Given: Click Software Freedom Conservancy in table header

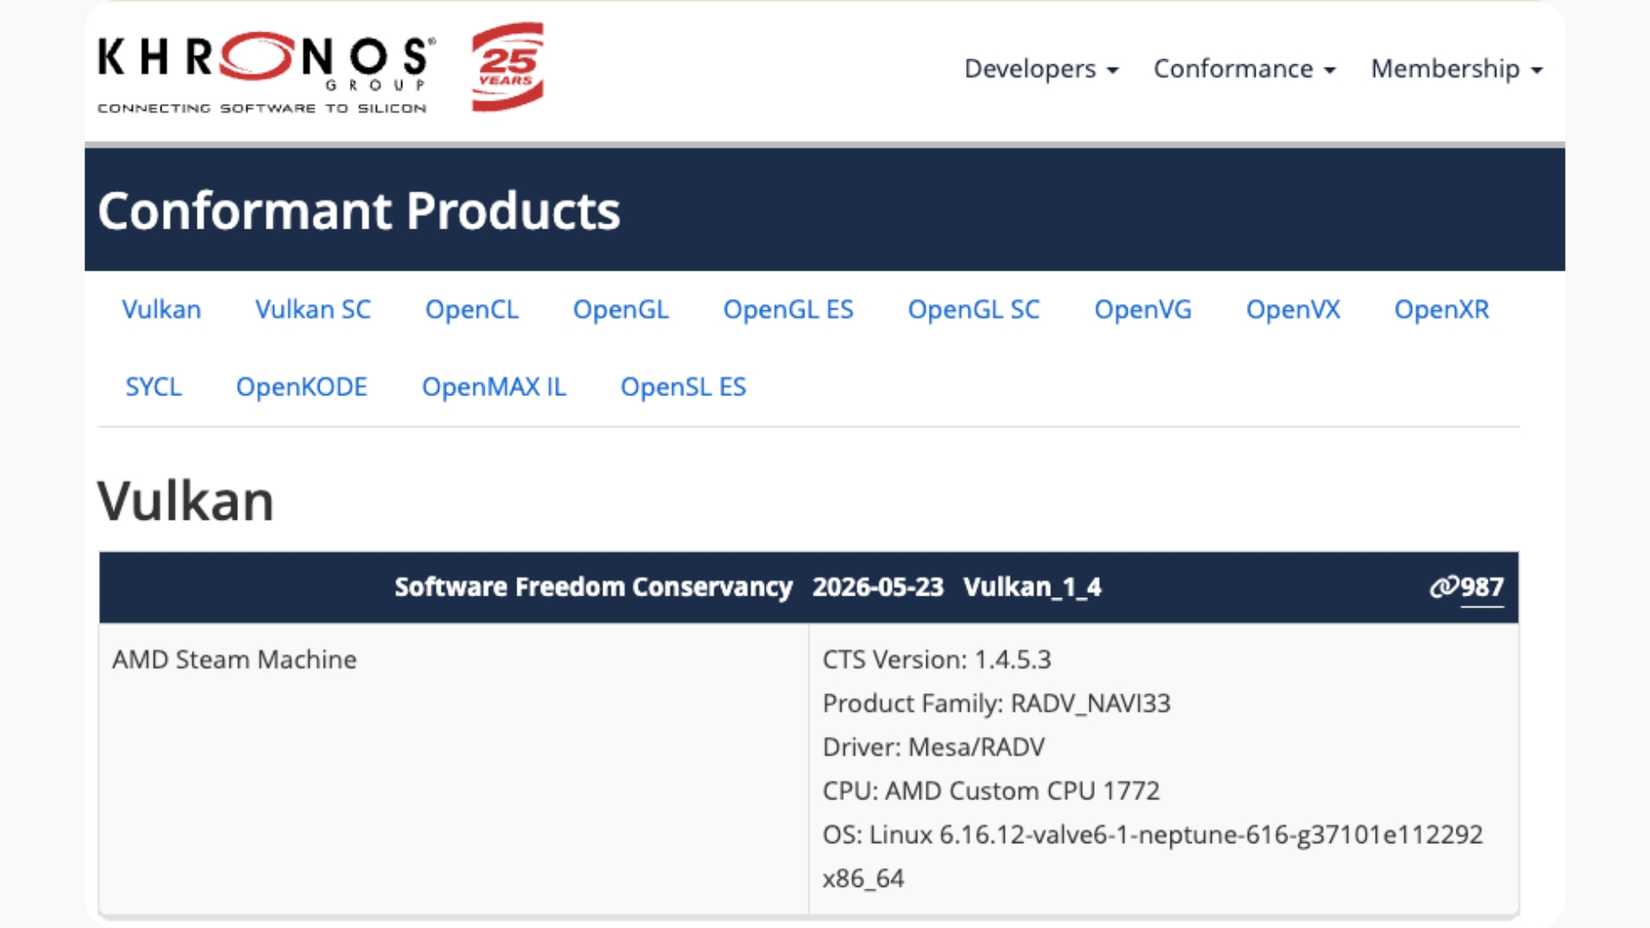Looking at the screenshot, I should coord(593,587).
